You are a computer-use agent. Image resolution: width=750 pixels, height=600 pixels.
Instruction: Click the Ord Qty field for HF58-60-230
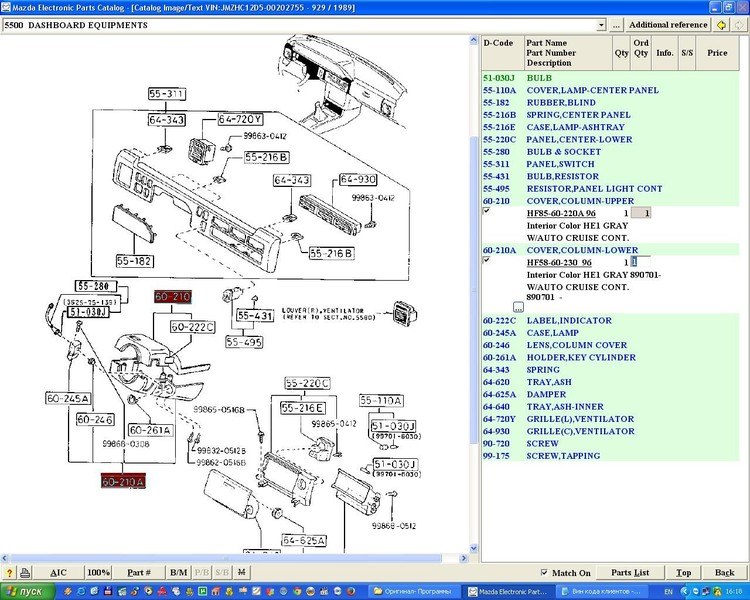click(641, 262)
